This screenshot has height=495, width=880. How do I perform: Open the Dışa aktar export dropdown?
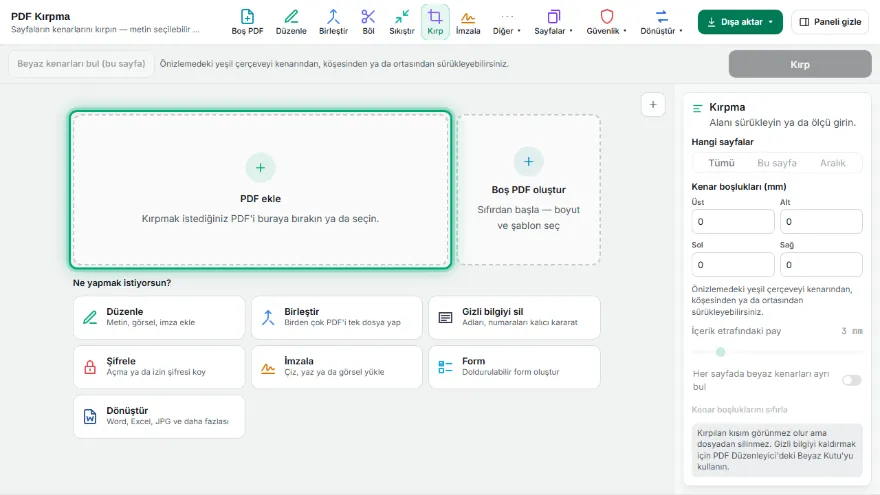point(740,22)
